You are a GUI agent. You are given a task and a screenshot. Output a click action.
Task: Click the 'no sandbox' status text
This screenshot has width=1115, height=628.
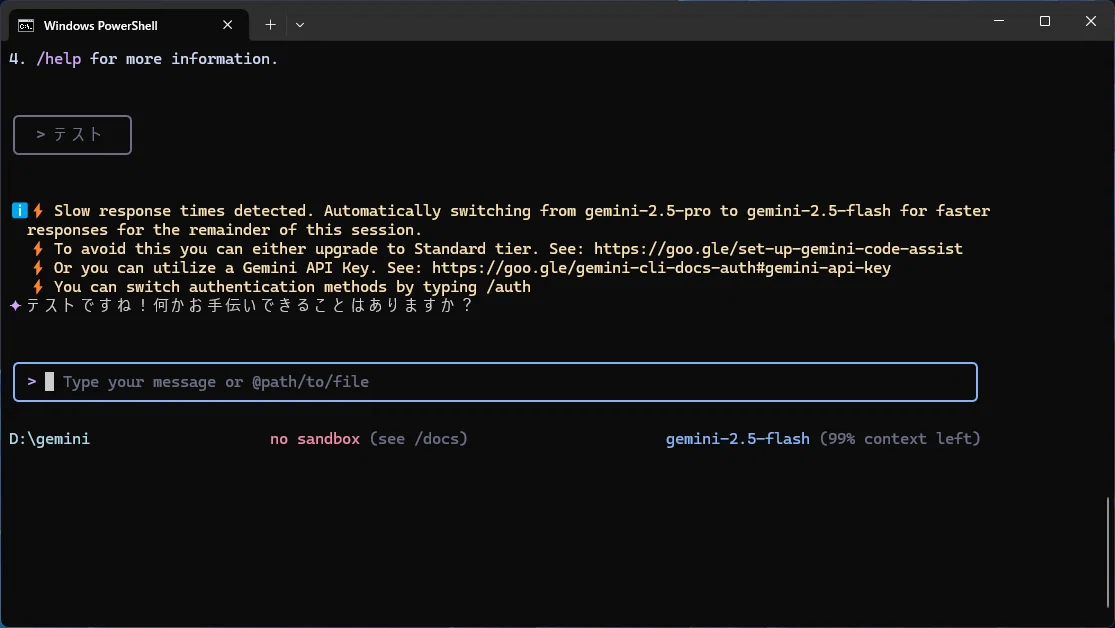tap(315, 439)
